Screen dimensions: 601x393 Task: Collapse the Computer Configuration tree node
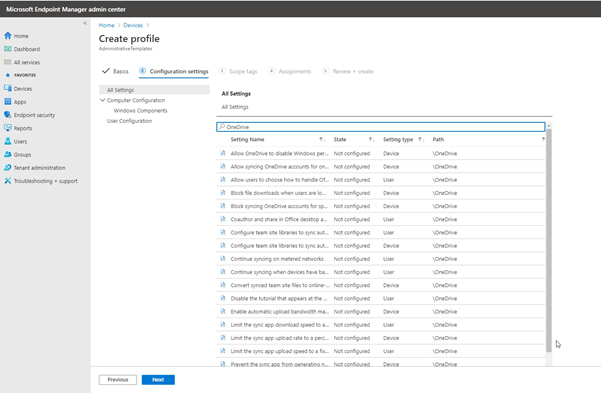pyautogui.click(x=102, y=100)
